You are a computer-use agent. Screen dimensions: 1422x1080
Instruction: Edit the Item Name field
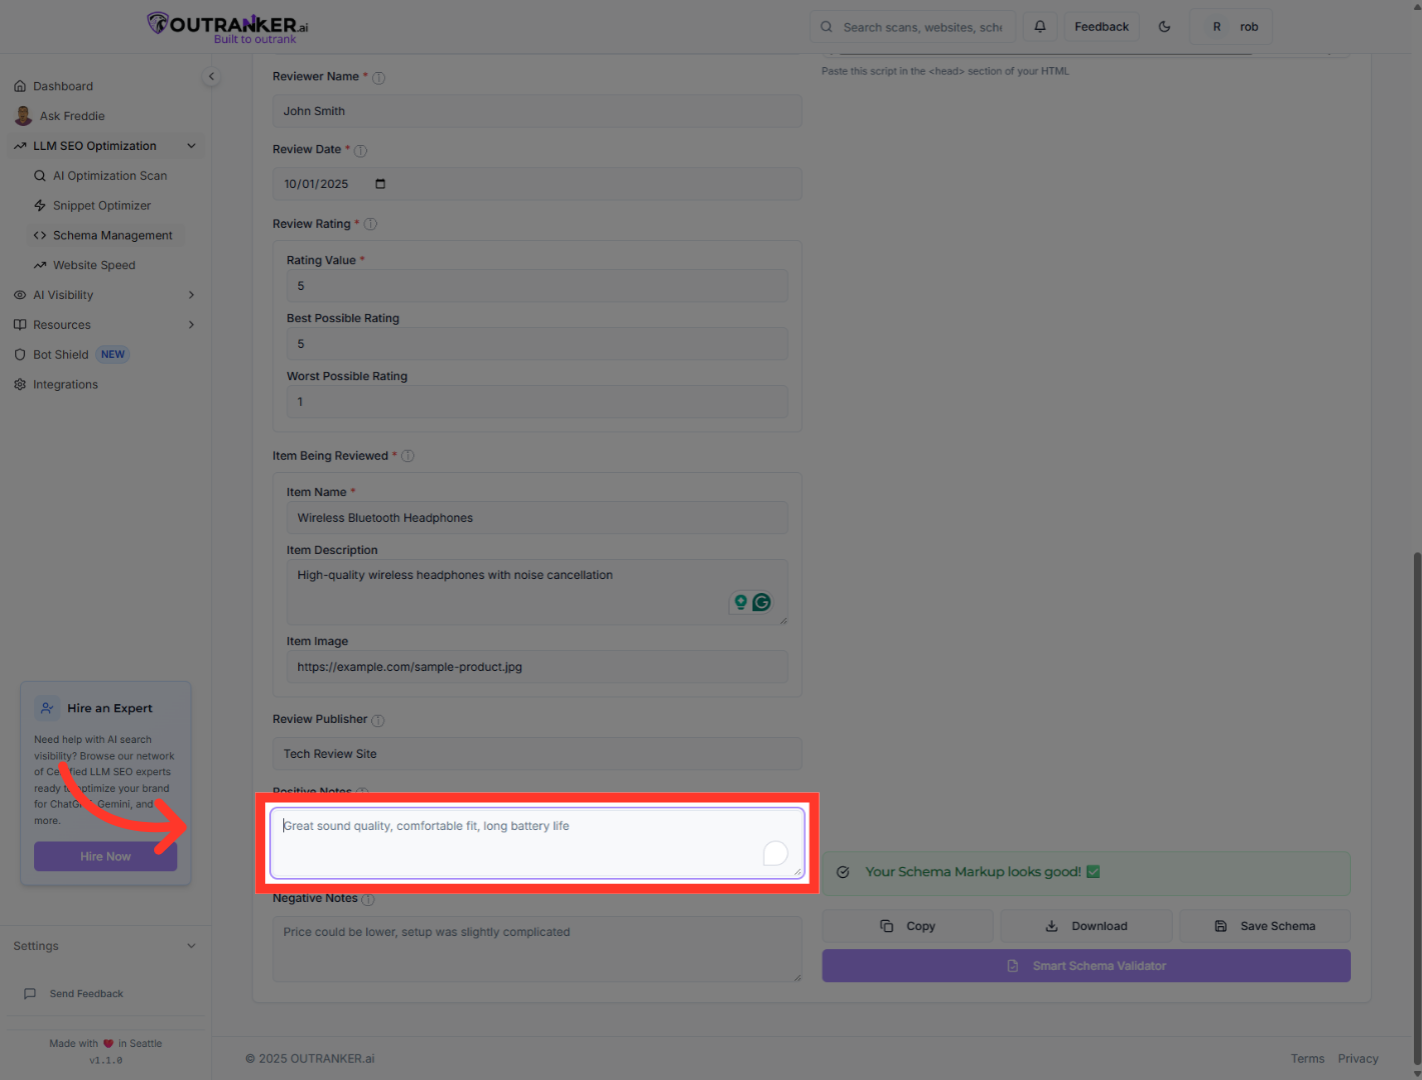(x=537, y=518)
